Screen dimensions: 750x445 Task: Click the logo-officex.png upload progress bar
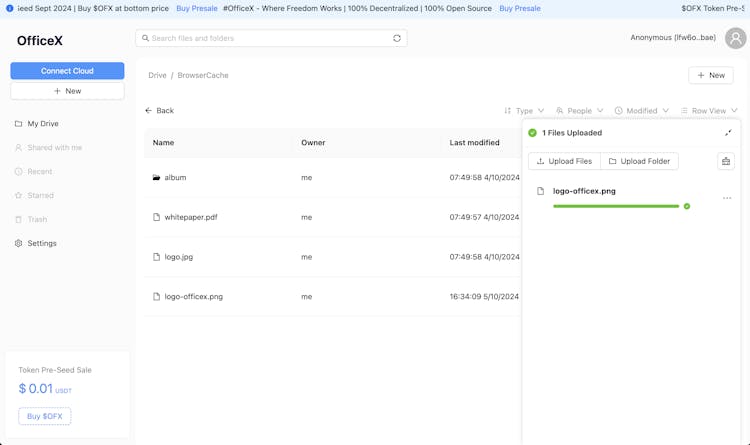click(615, 206)
